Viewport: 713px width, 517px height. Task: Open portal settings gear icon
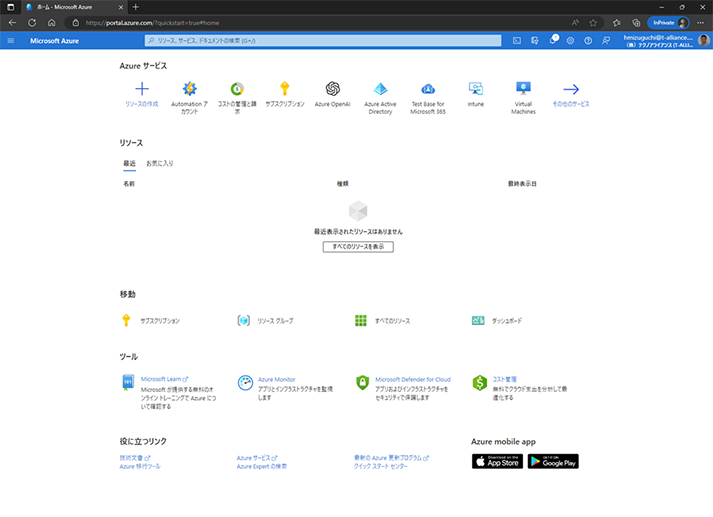click(x=570, y=41)
